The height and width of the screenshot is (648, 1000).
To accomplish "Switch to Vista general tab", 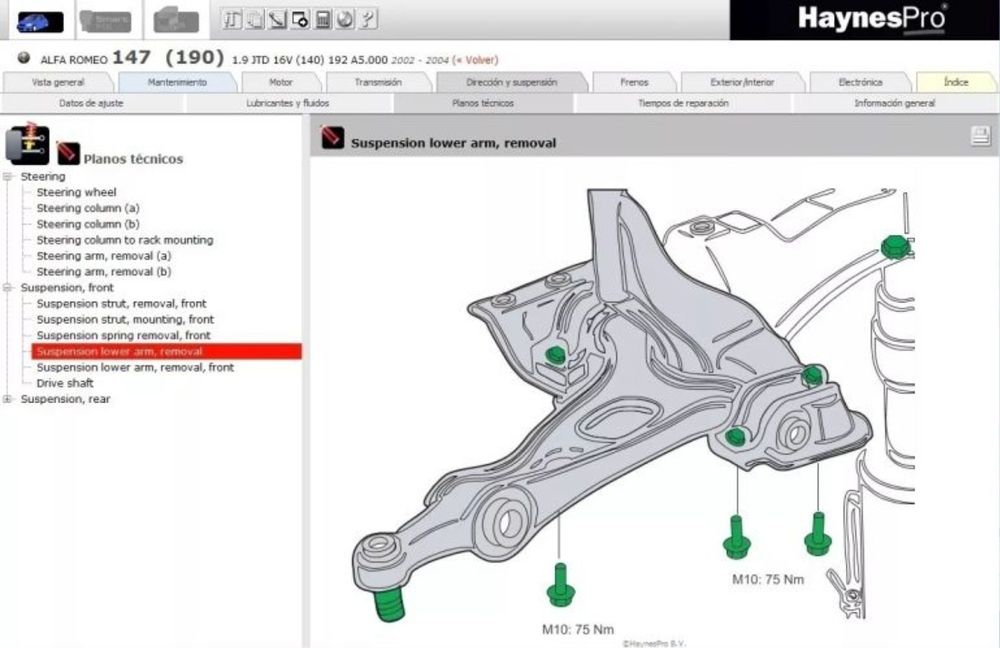I will [x=58, y=82].
